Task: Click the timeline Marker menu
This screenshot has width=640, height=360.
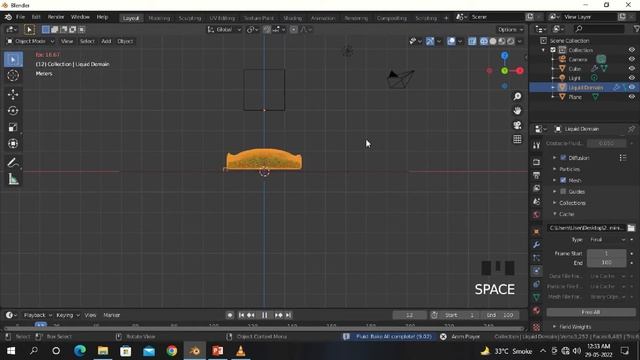Action: point(111,315)
